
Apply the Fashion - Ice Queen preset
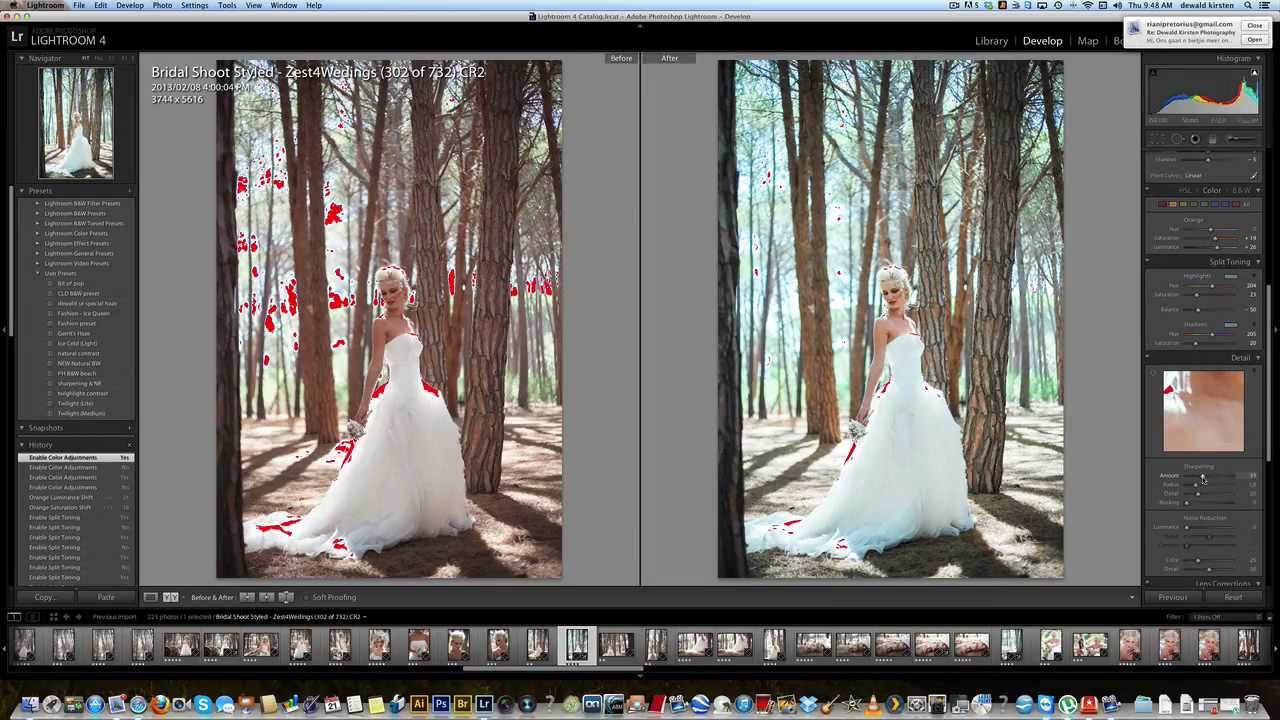pos(83,313)
